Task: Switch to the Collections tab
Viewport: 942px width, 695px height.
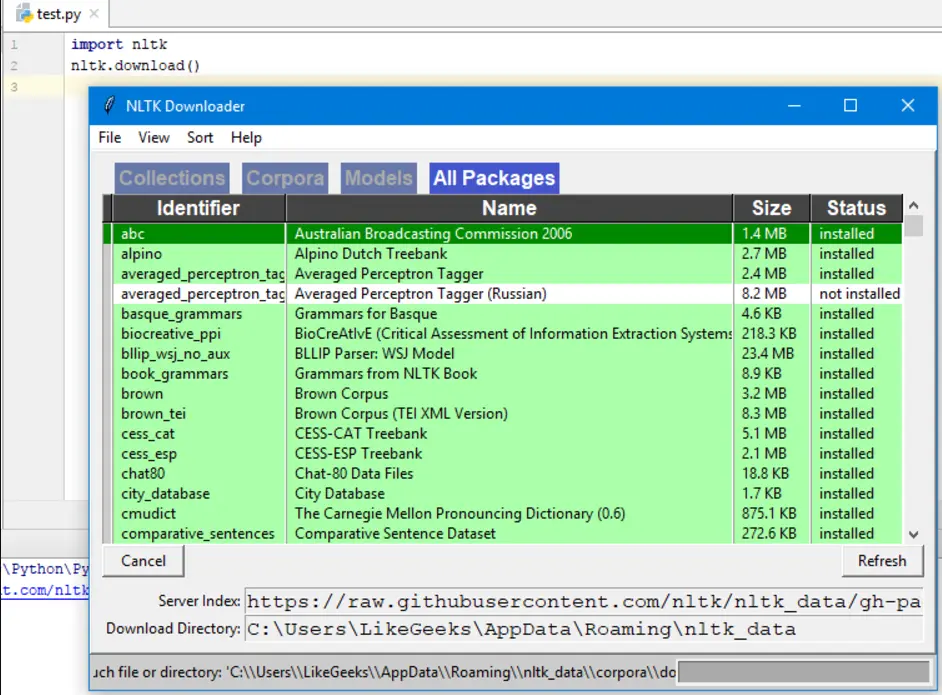Action: point(172,178)
